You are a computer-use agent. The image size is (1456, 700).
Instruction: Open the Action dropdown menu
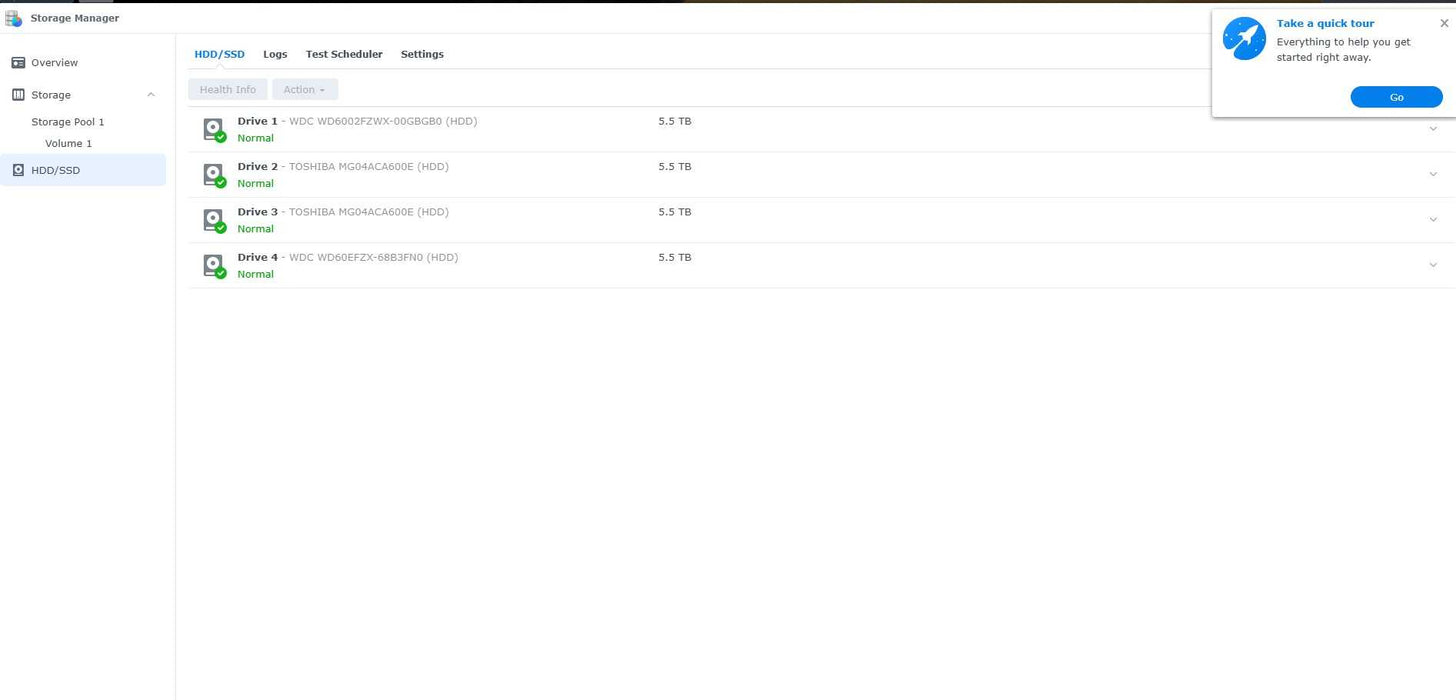(x=304, y=89)
